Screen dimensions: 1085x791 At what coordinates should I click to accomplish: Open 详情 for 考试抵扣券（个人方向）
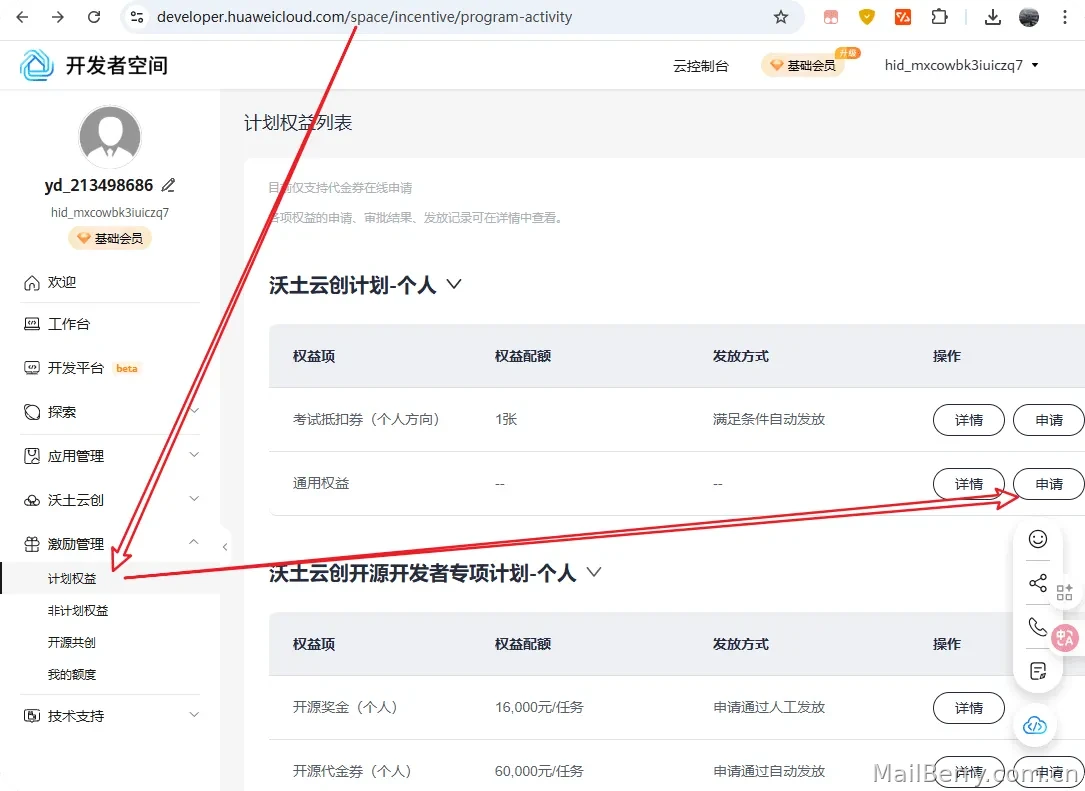pos(969,420)
